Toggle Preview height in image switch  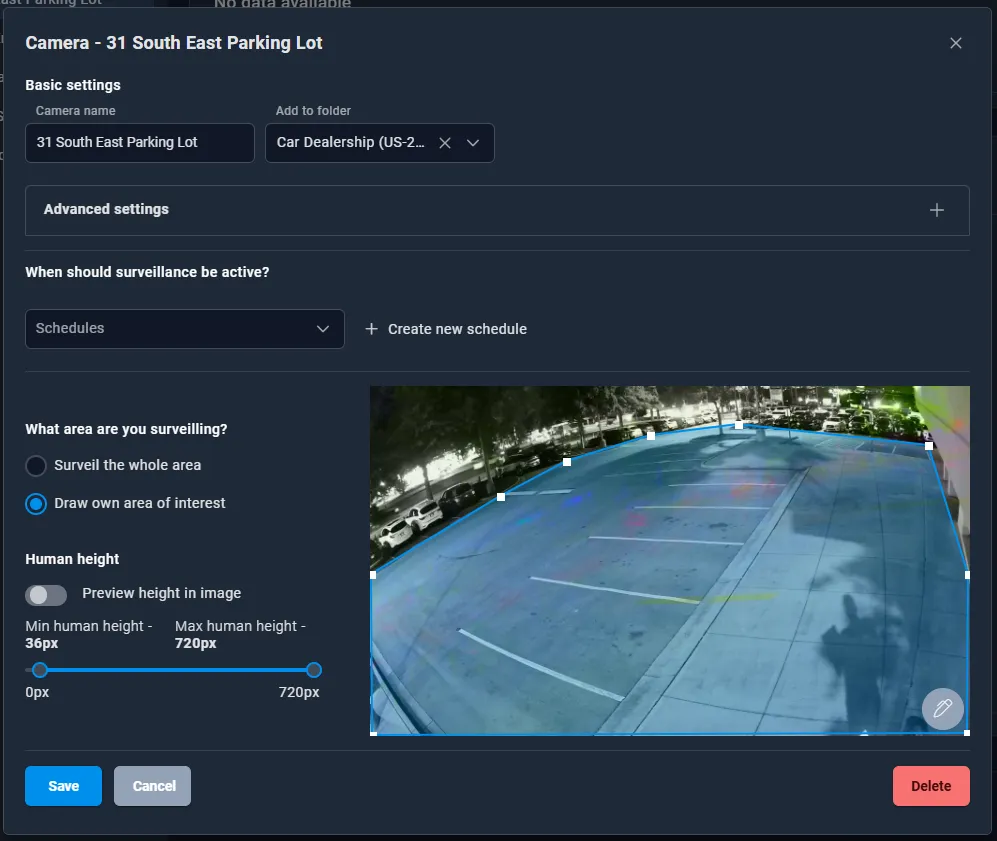(46, 595)
